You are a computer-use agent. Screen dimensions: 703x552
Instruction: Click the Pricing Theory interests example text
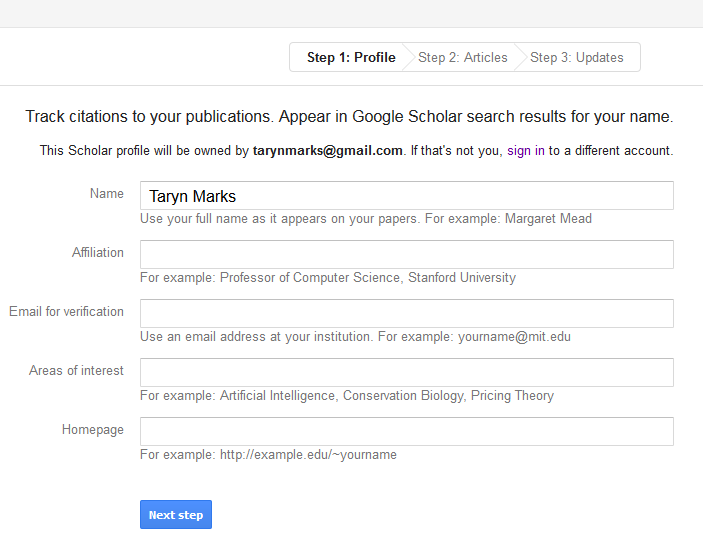[347, 396]
